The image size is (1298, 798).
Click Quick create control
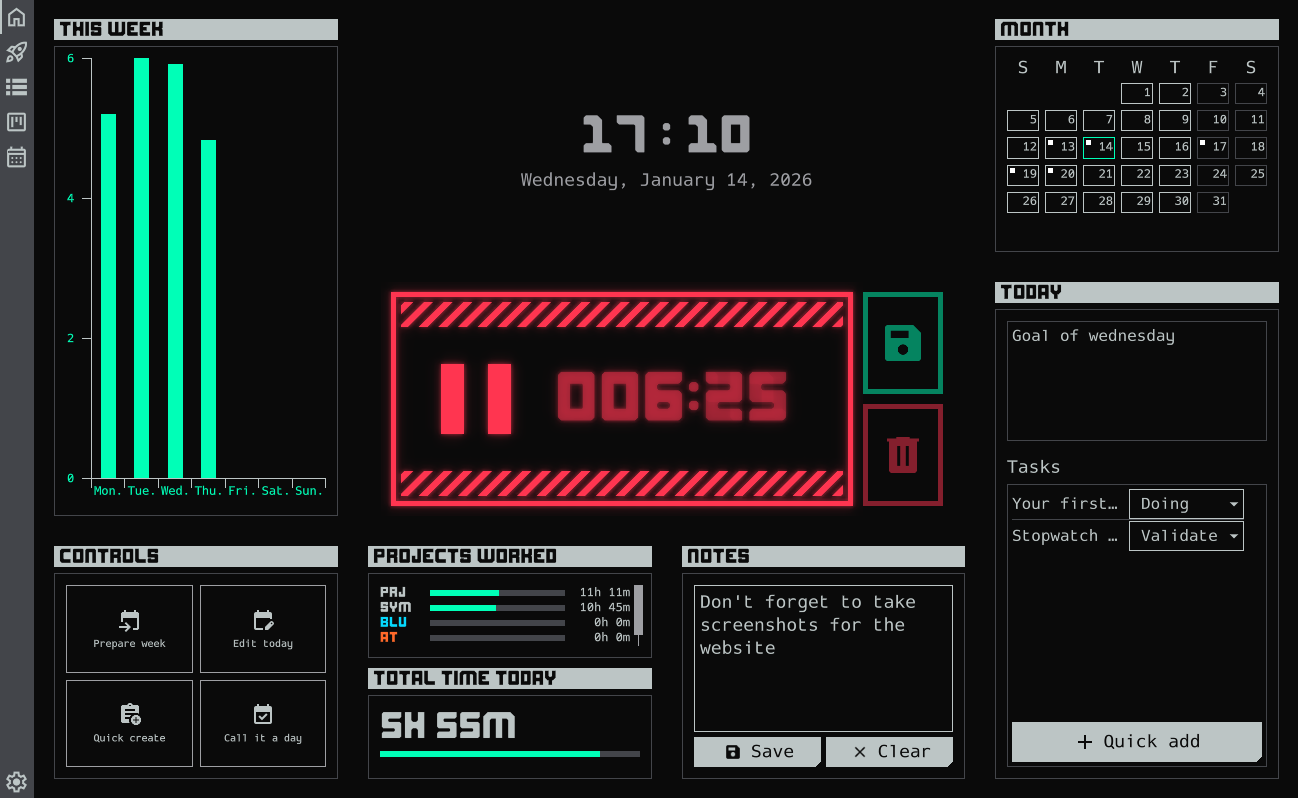point(129,723)
